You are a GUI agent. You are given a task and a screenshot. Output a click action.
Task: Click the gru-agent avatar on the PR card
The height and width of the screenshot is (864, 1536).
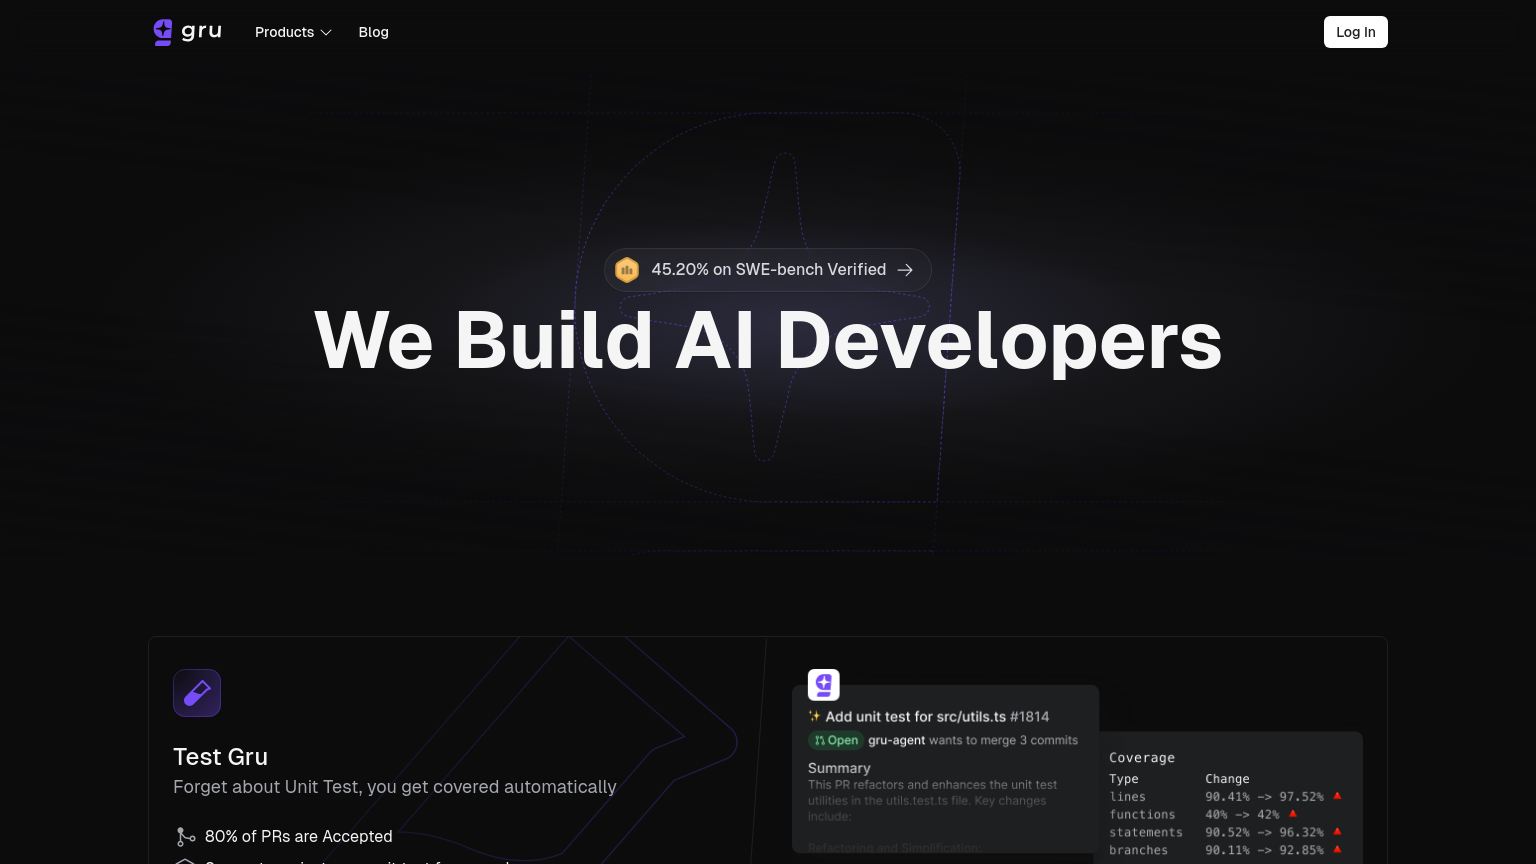click(x=824, y=685)
